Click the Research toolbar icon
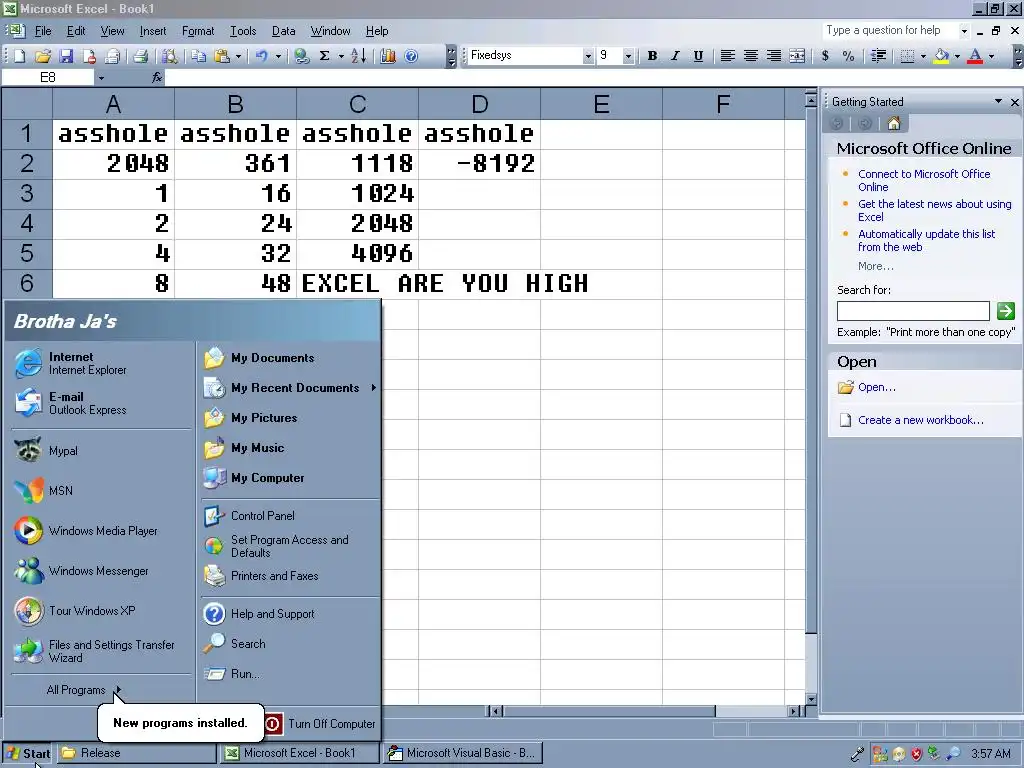Screen dimensions: 1024x768 click(169, 56)
